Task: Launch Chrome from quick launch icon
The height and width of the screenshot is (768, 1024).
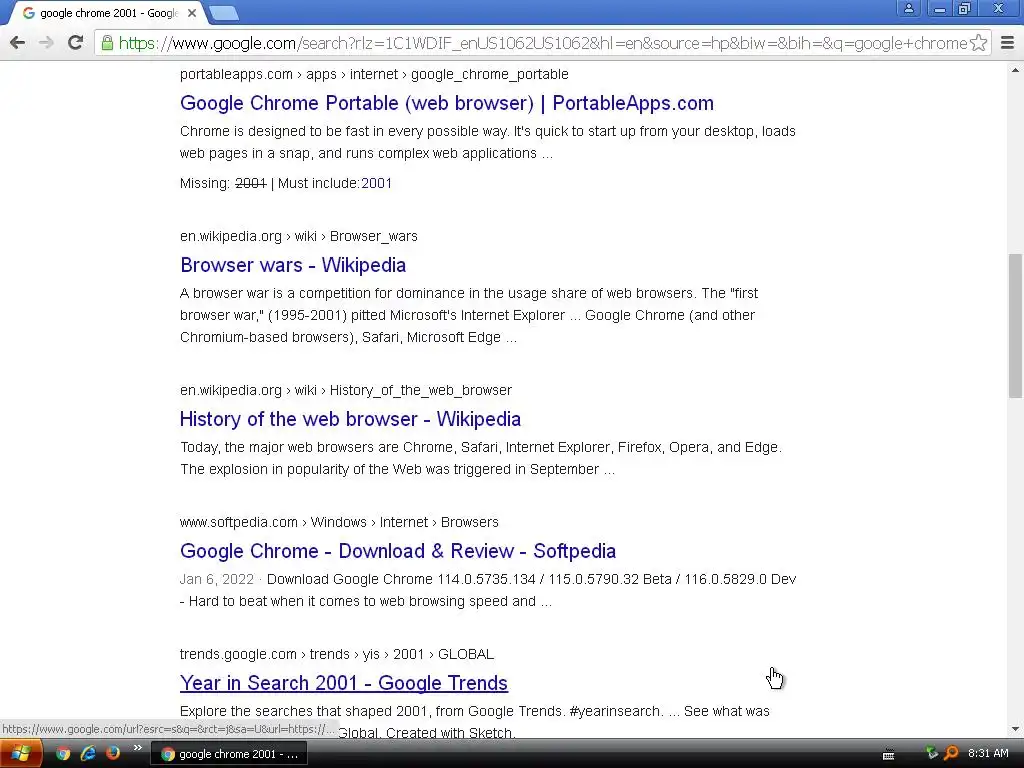Action: 63,754
